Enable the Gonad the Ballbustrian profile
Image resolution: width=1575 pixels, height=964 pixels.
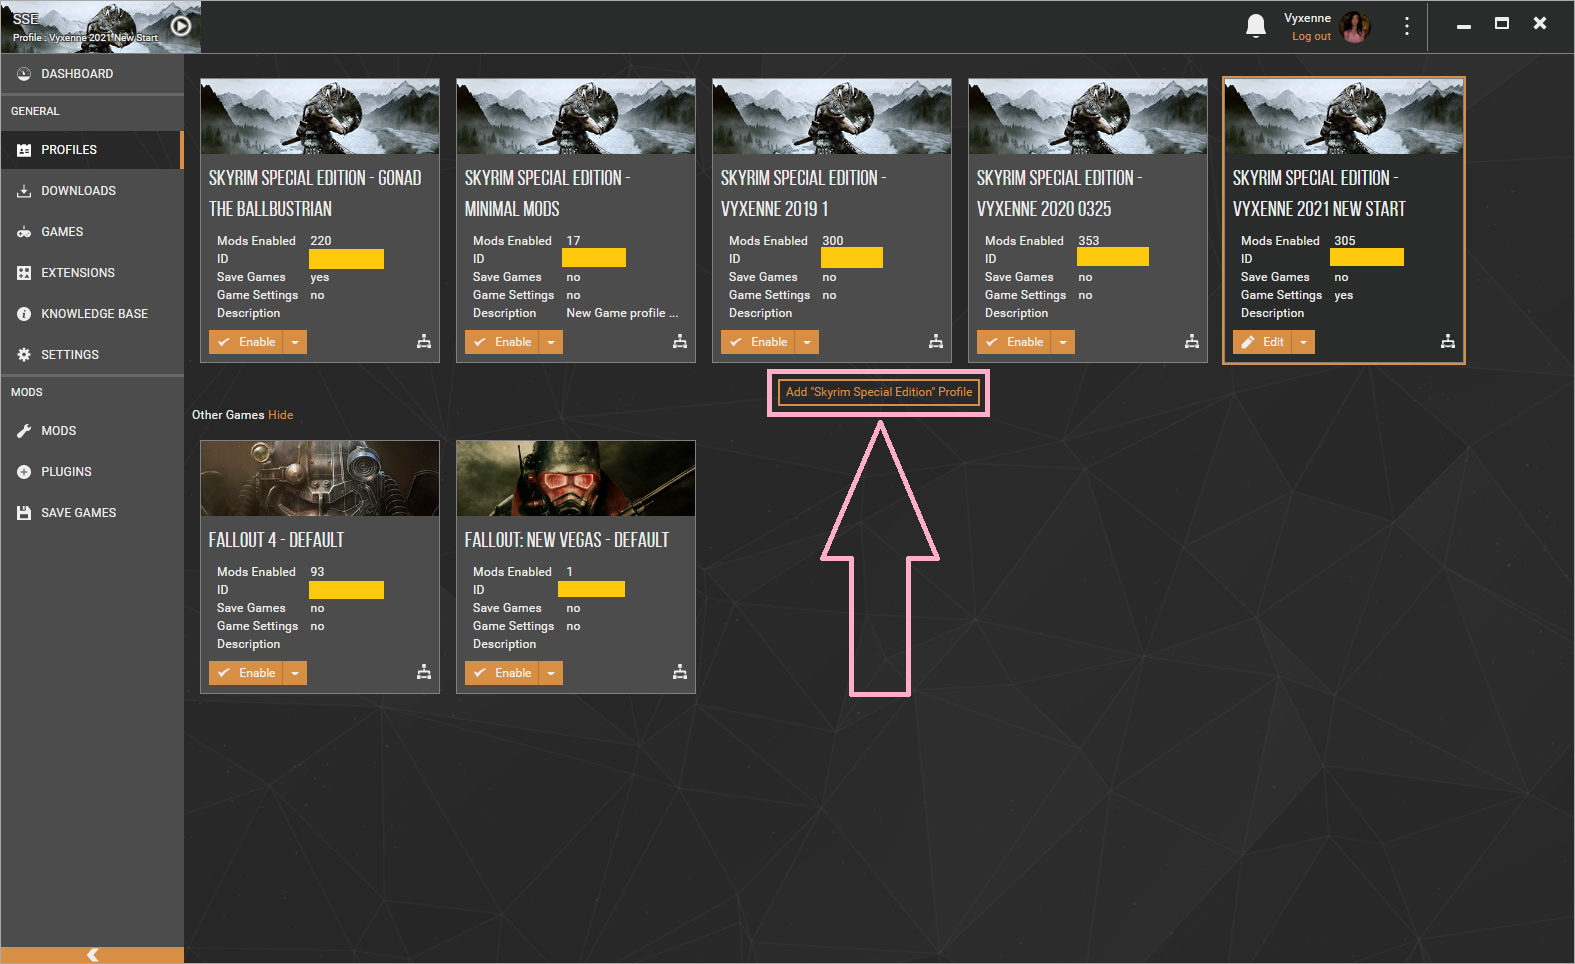point(247,342)
